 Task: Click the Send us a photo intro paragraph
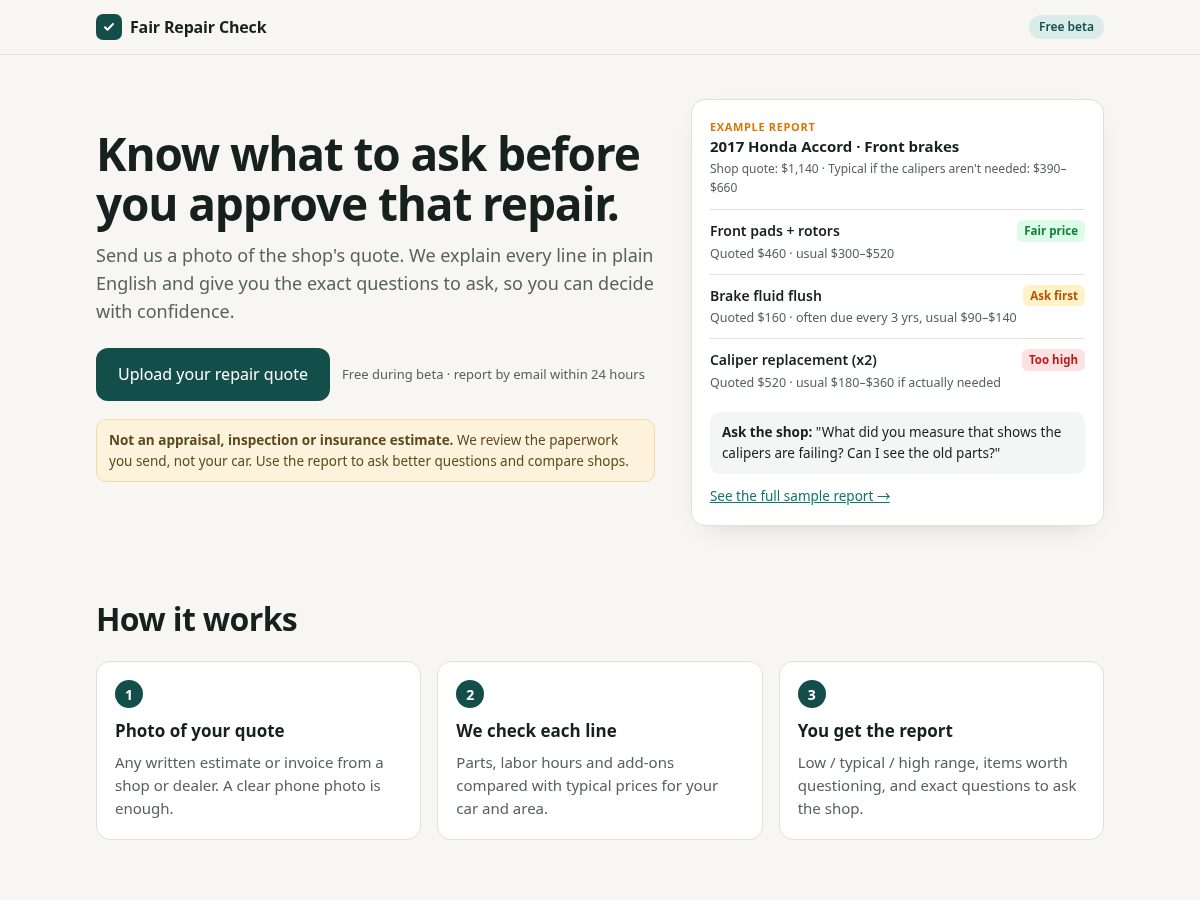[375, 283]
